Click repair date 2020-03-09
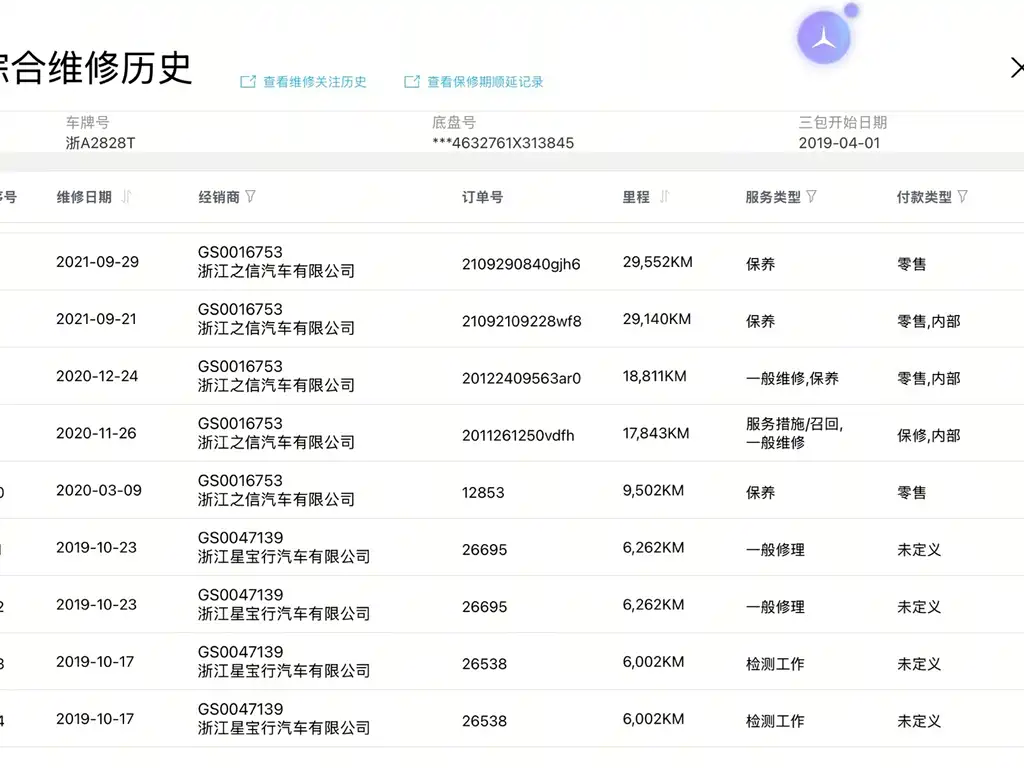The width and height of the screenshot is (1024, 768). coord(99,490)
